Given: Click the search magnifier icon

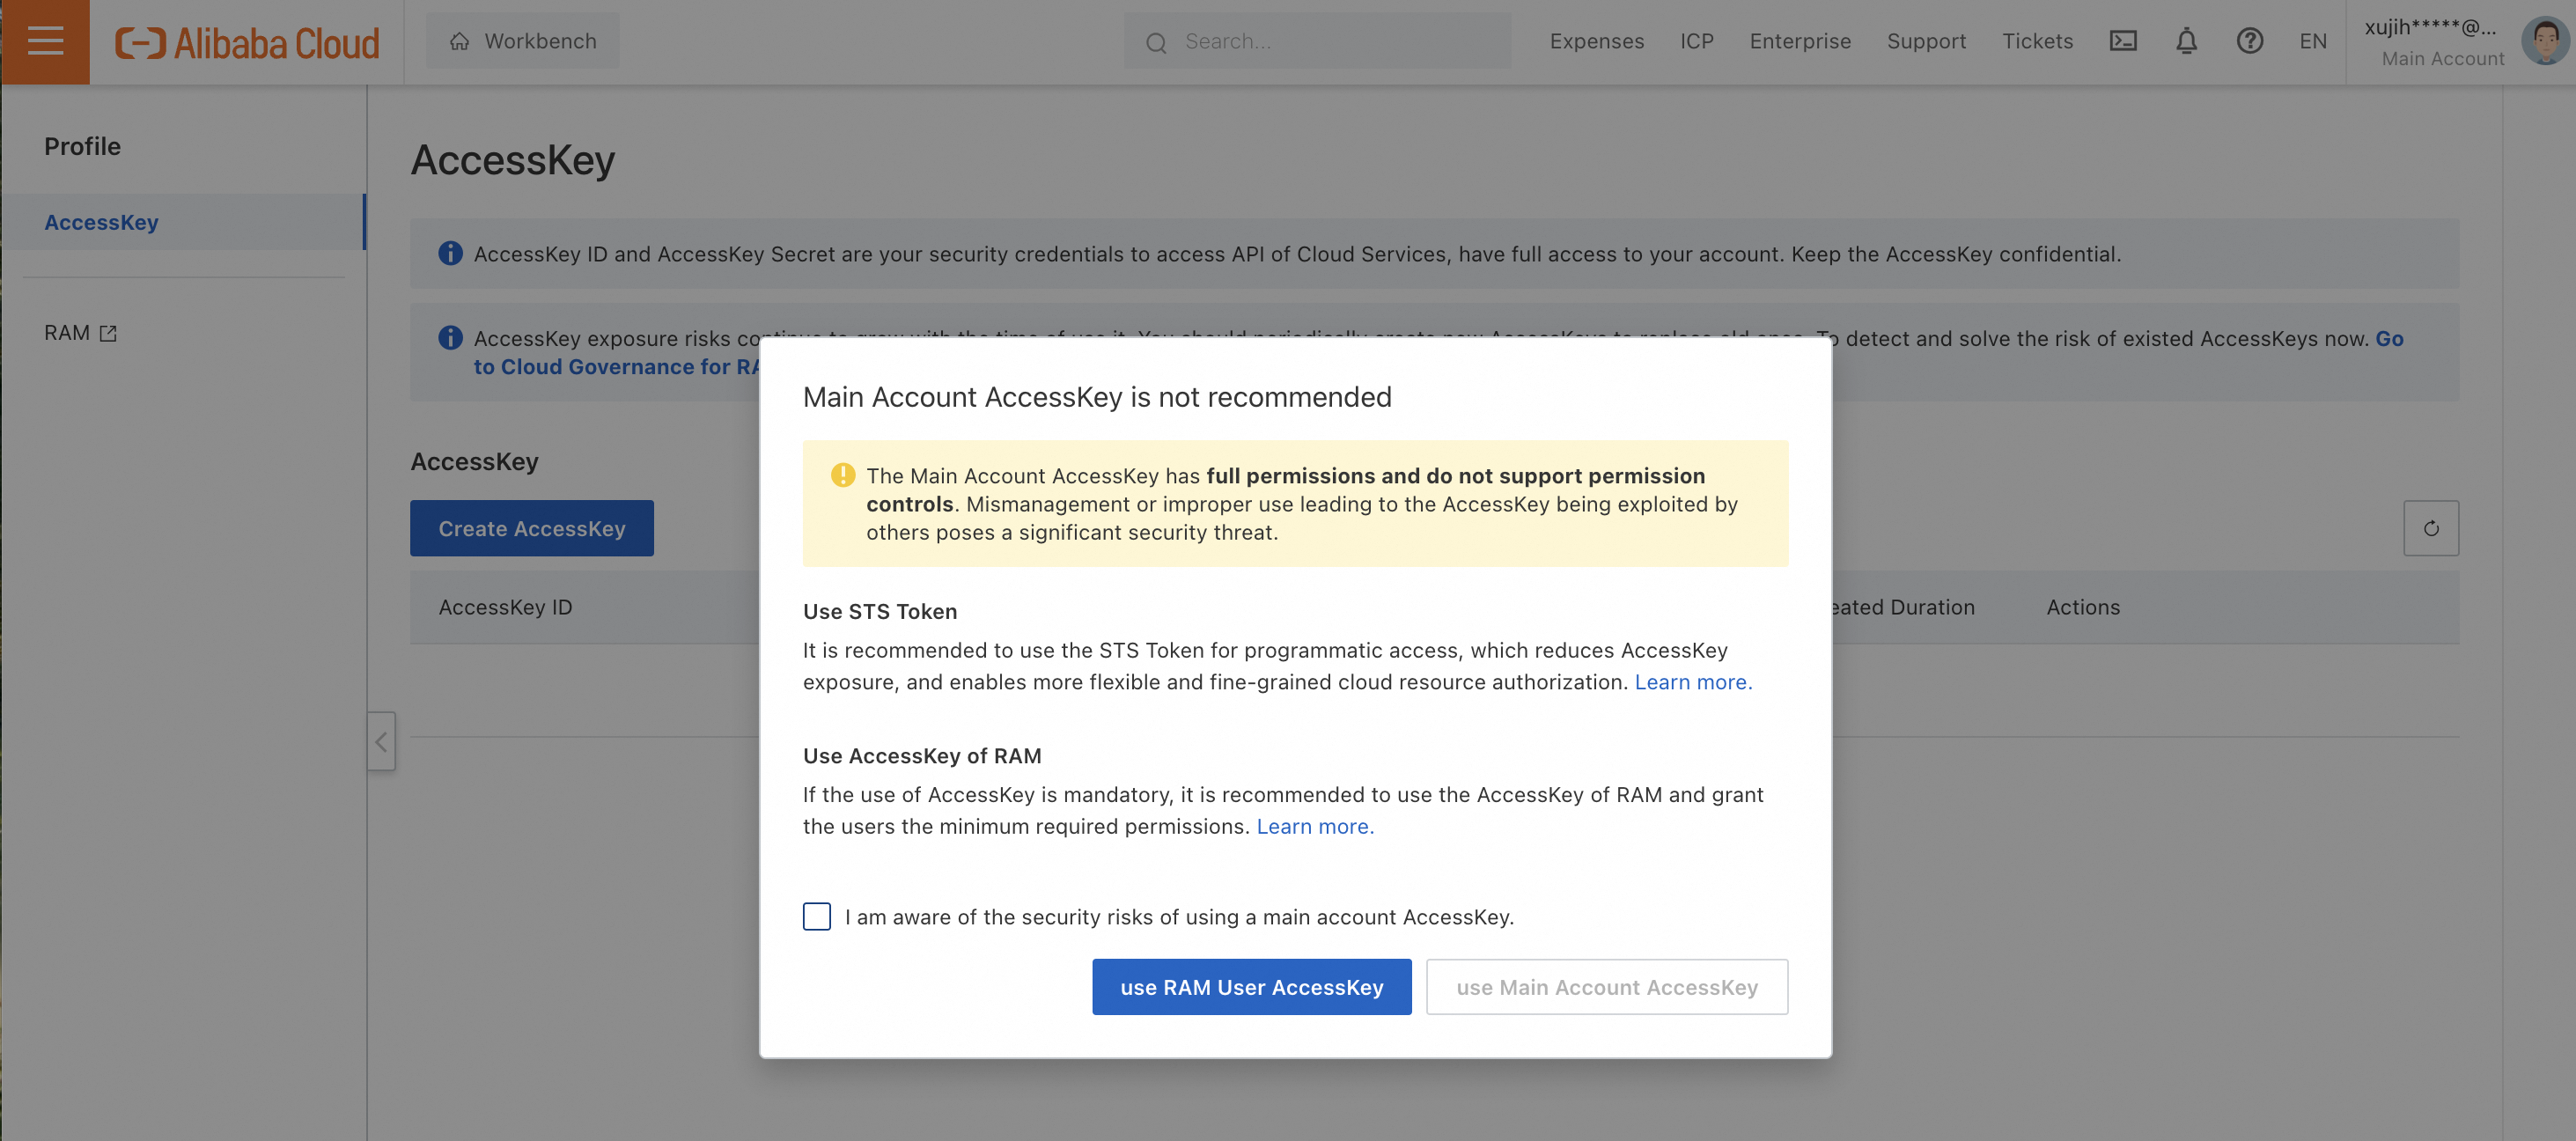Looking at the screenshot, I should coord(1156,42).
